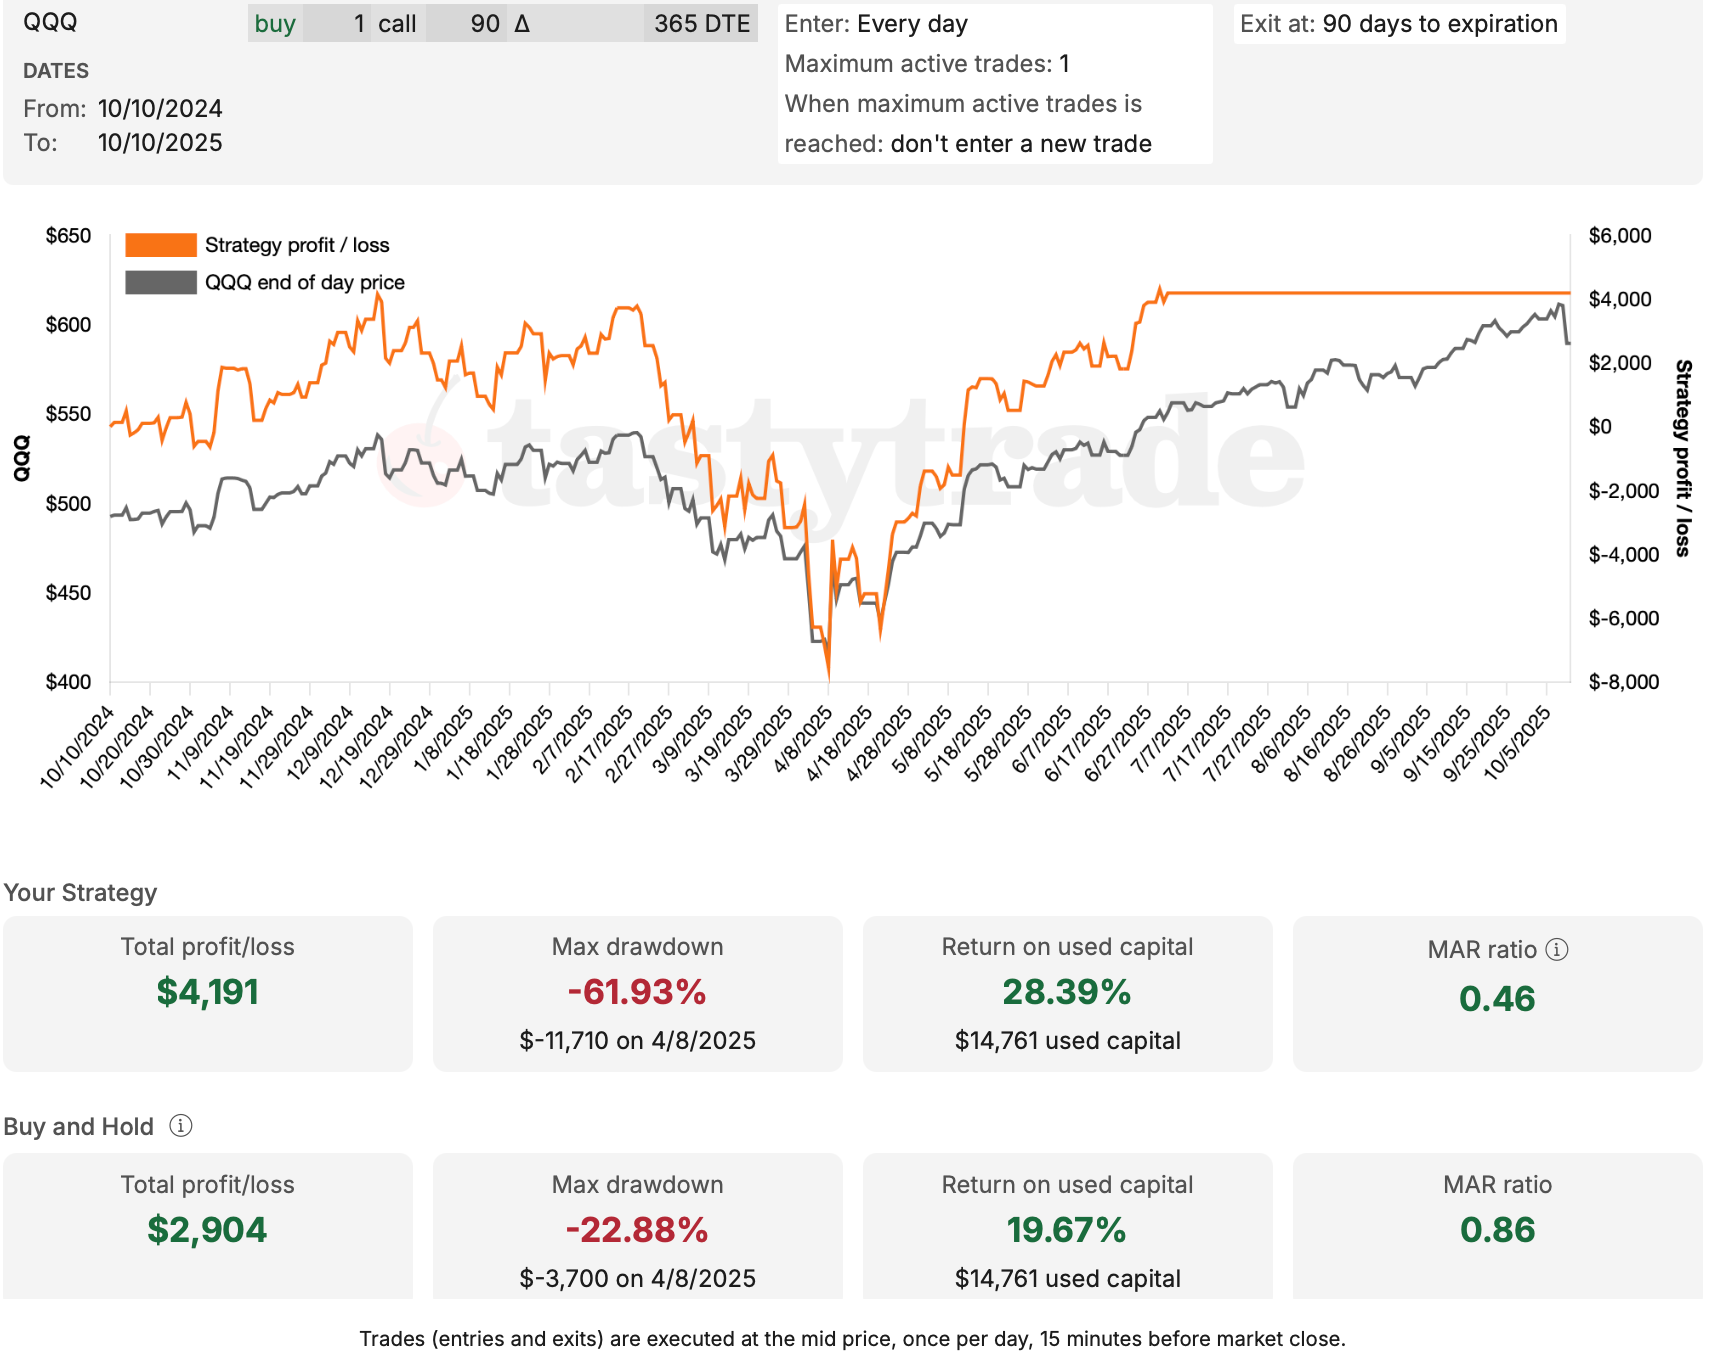Open the Enter frequency selector showing Every day
This screenshot has width=1714, height=1362.
[x=911, y=23]
